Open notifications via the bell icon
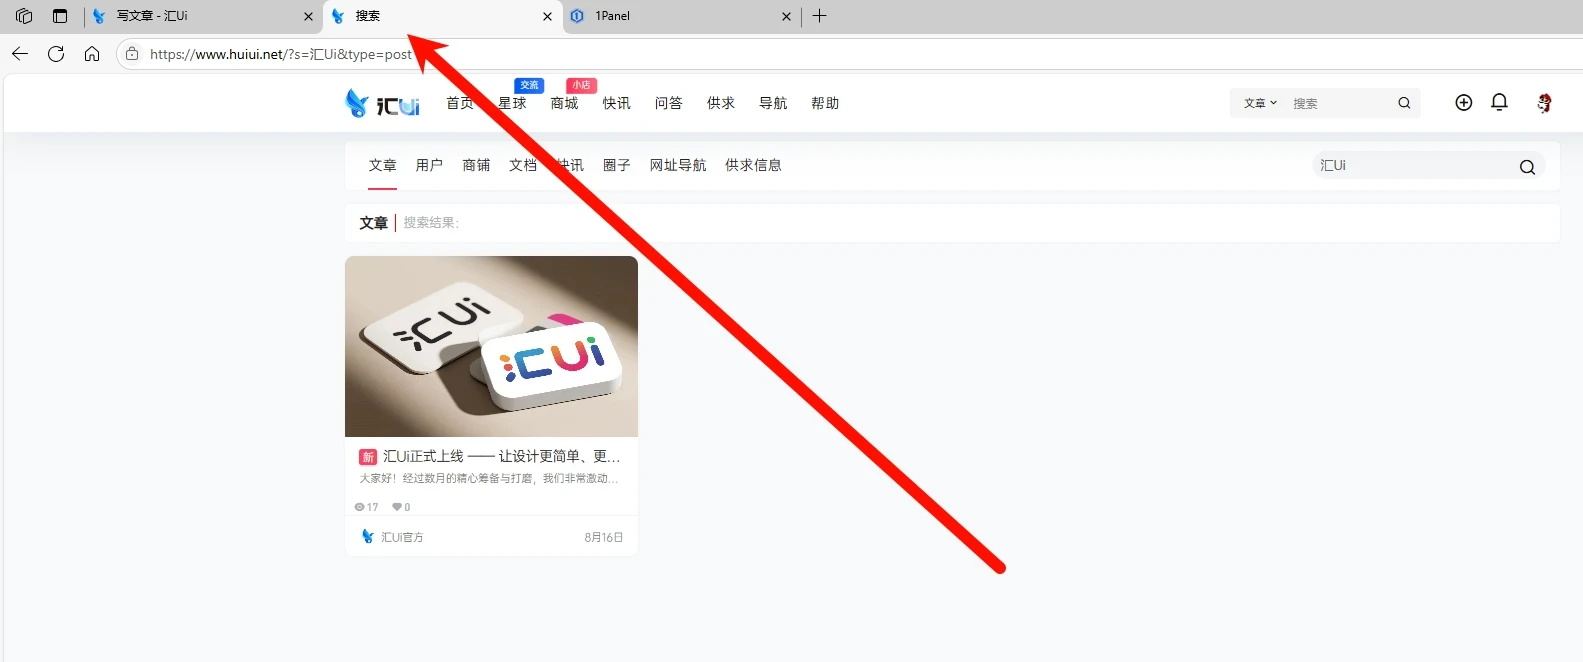This screenshot has height=662, width=1583. 1499,102
